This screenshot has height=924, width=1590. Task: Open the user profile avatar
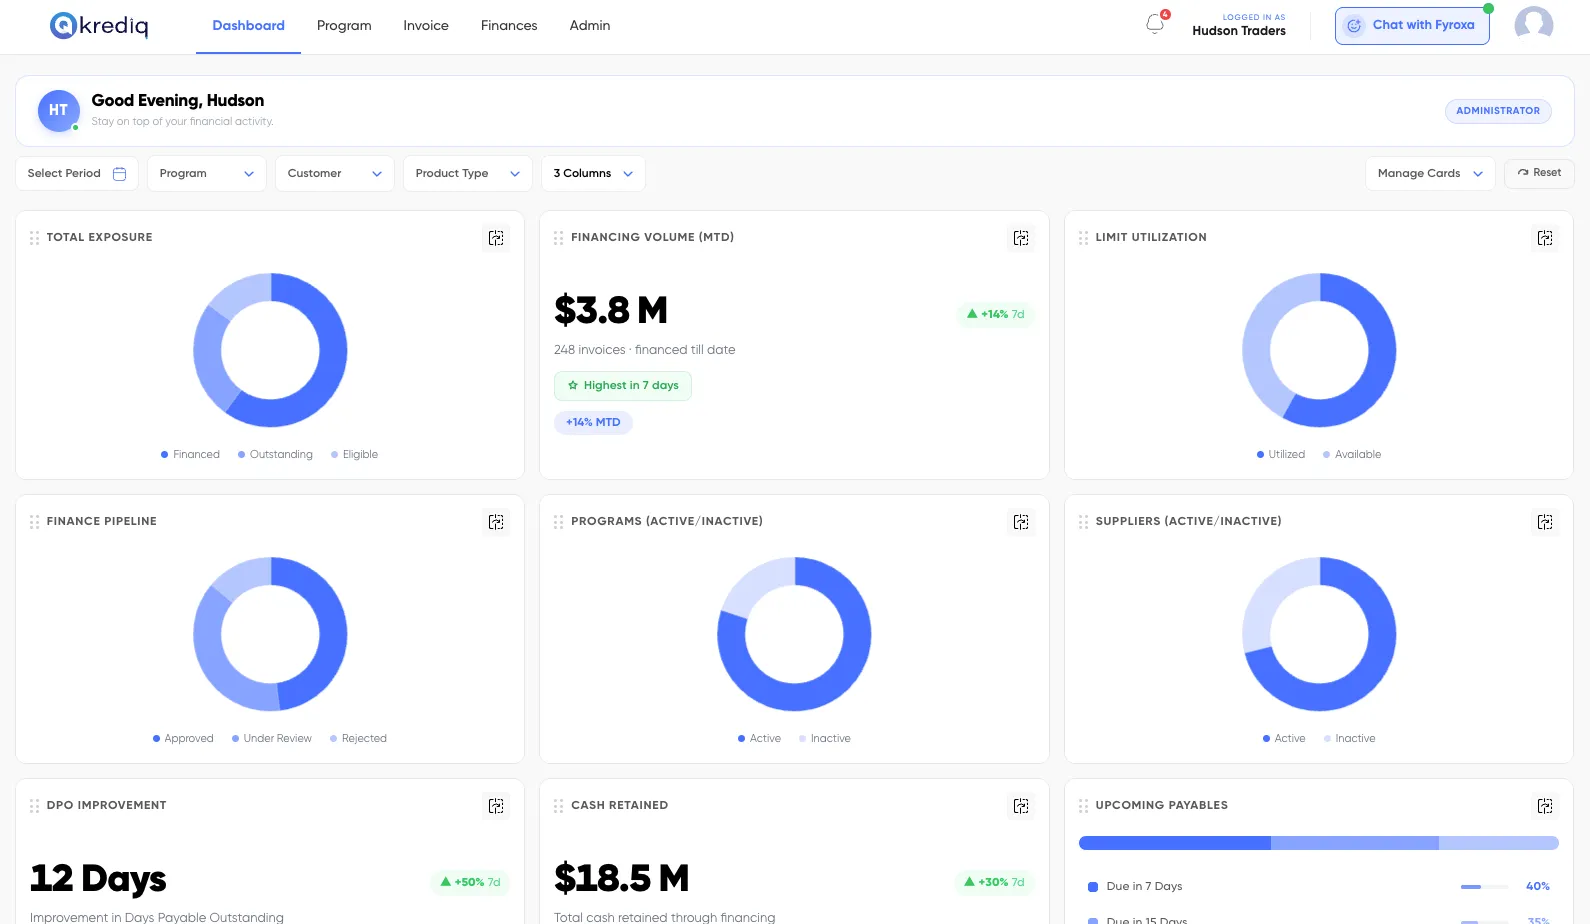pyautogui.click(x=1533, y=26)
